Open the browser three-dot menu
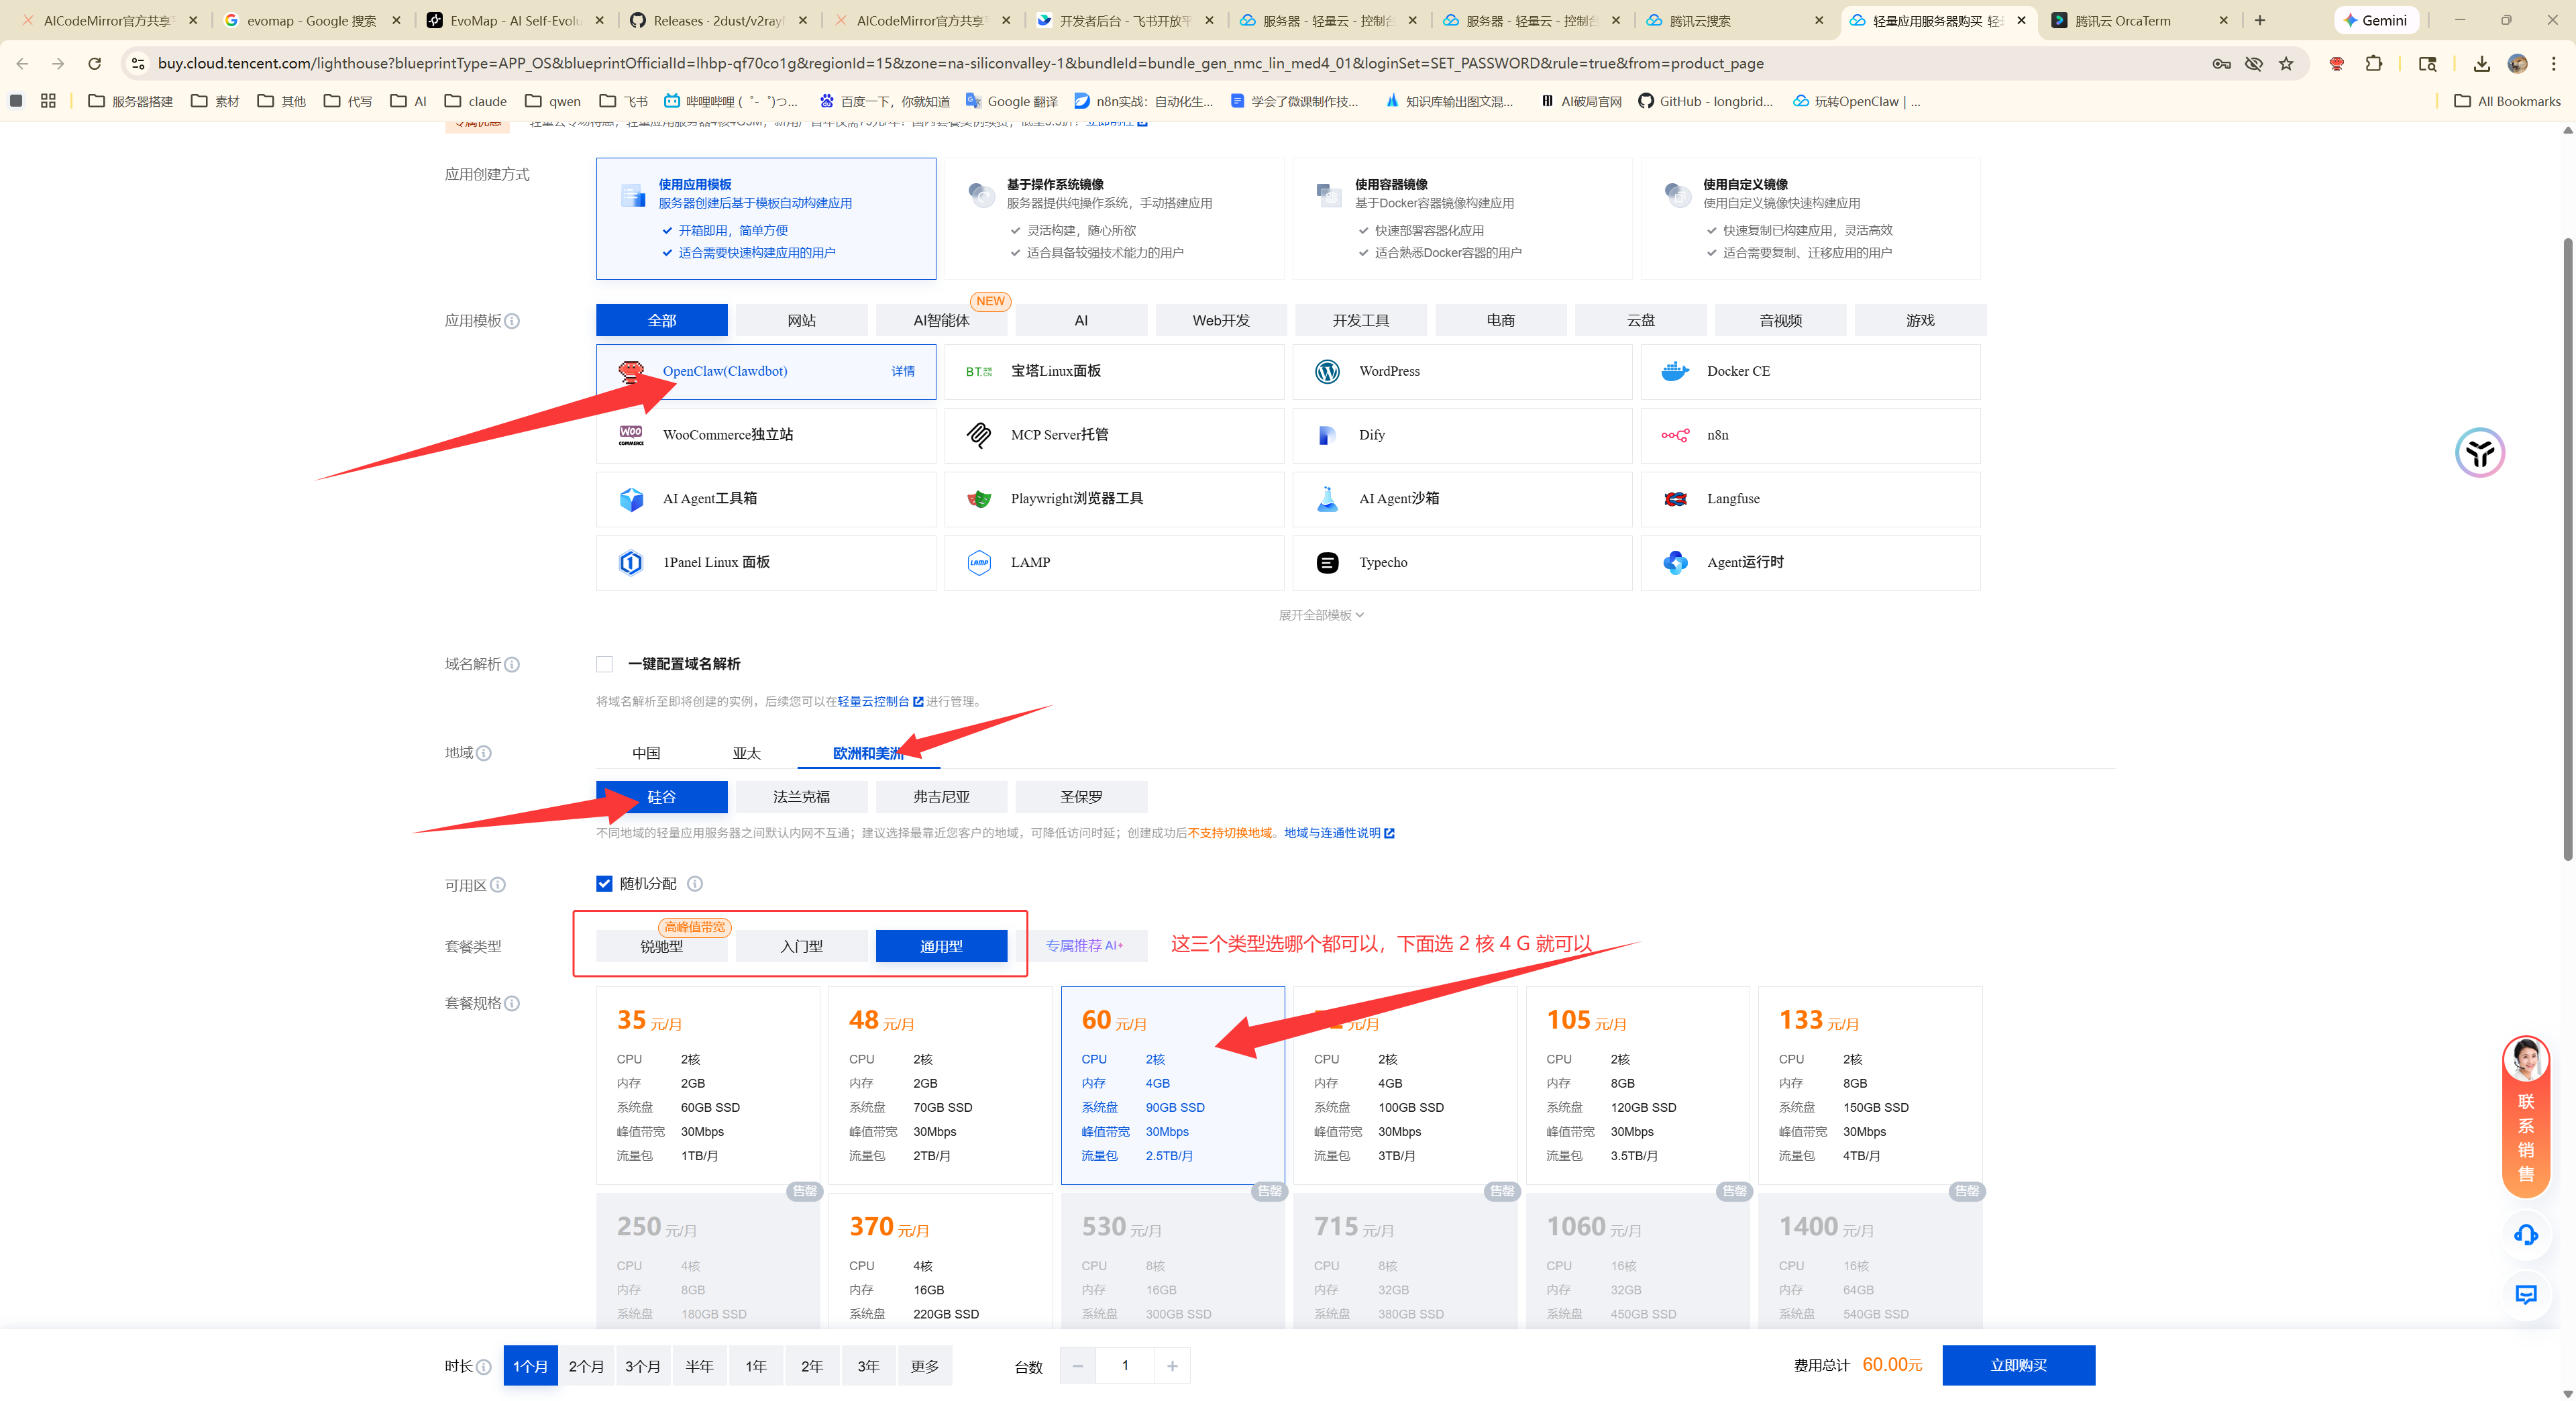The image size is (2576, 1401). click(x=2553, y=63)
